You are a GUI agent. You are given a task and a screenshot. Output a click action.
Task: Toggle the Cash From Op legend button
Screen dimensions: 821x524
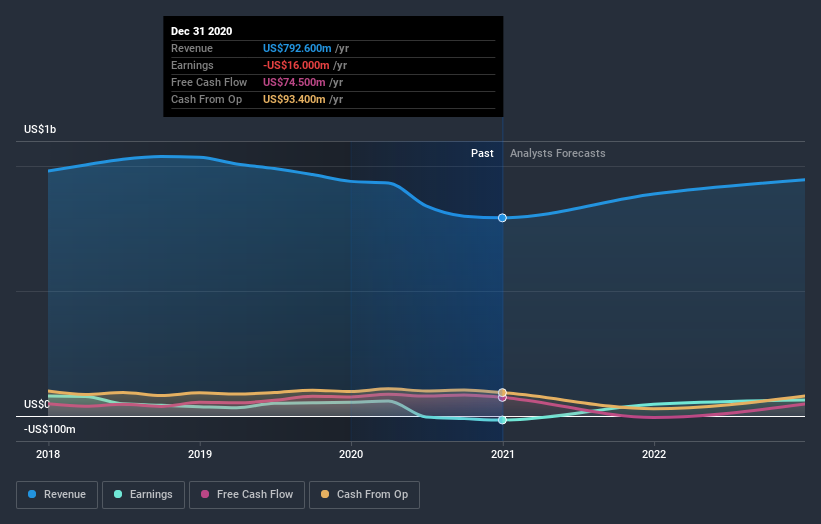coord(364,495)
